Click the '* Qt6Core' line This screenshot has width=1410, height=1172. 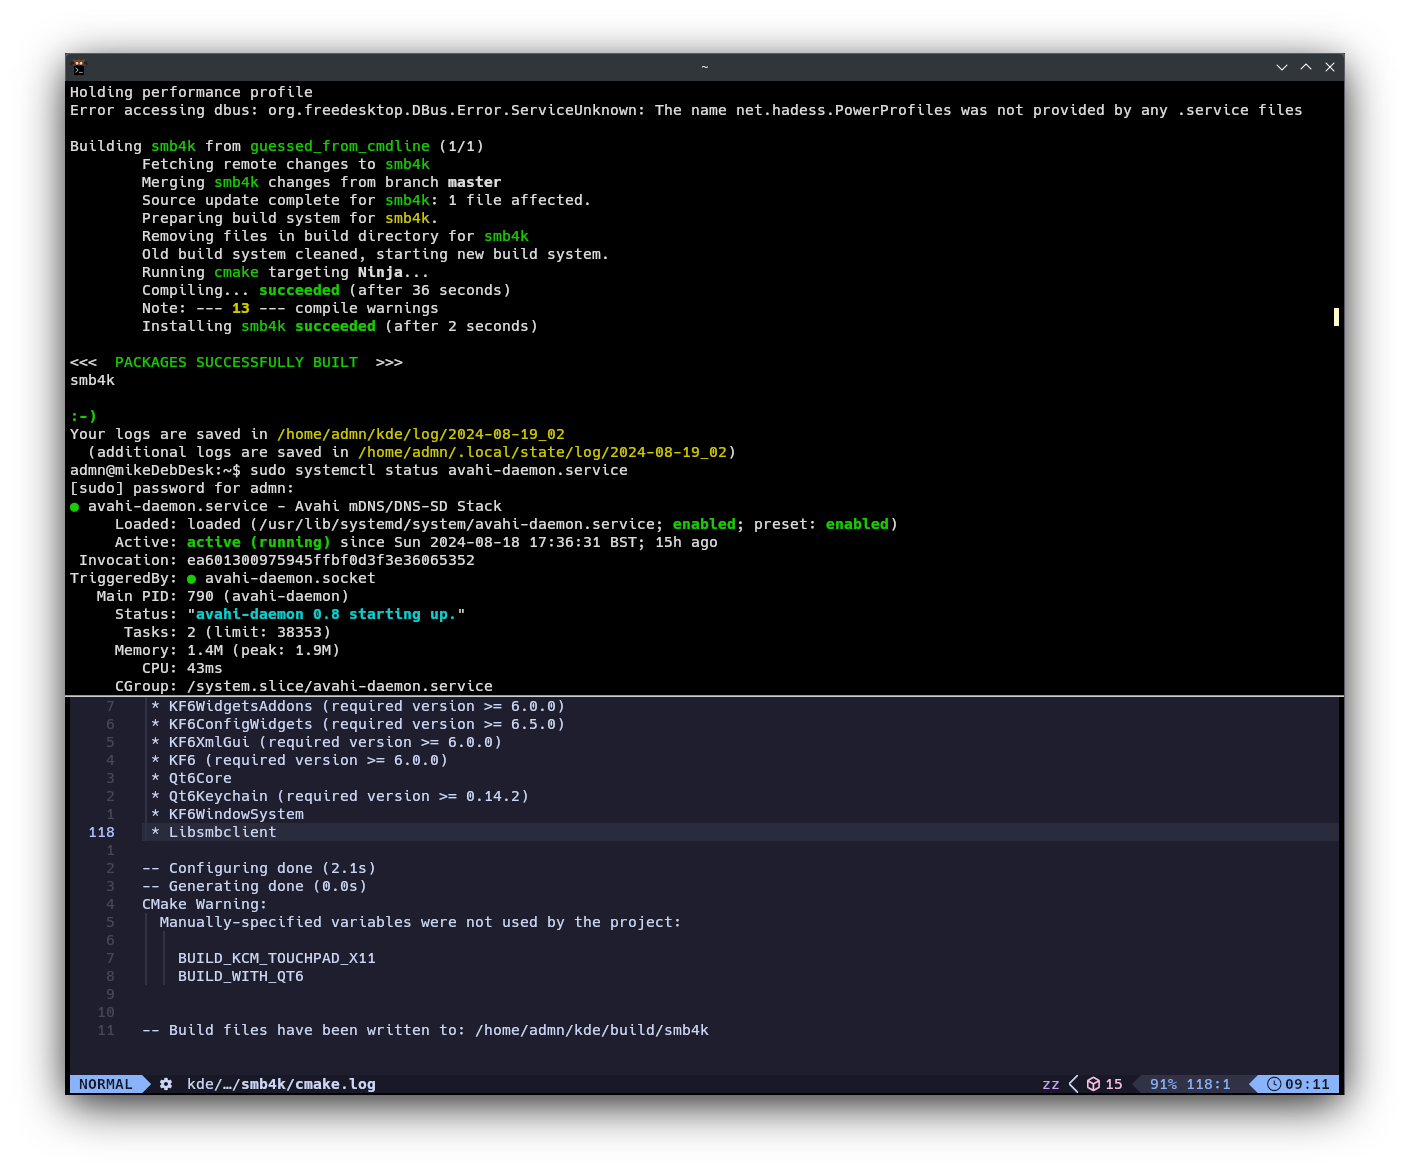pos(191,778)
